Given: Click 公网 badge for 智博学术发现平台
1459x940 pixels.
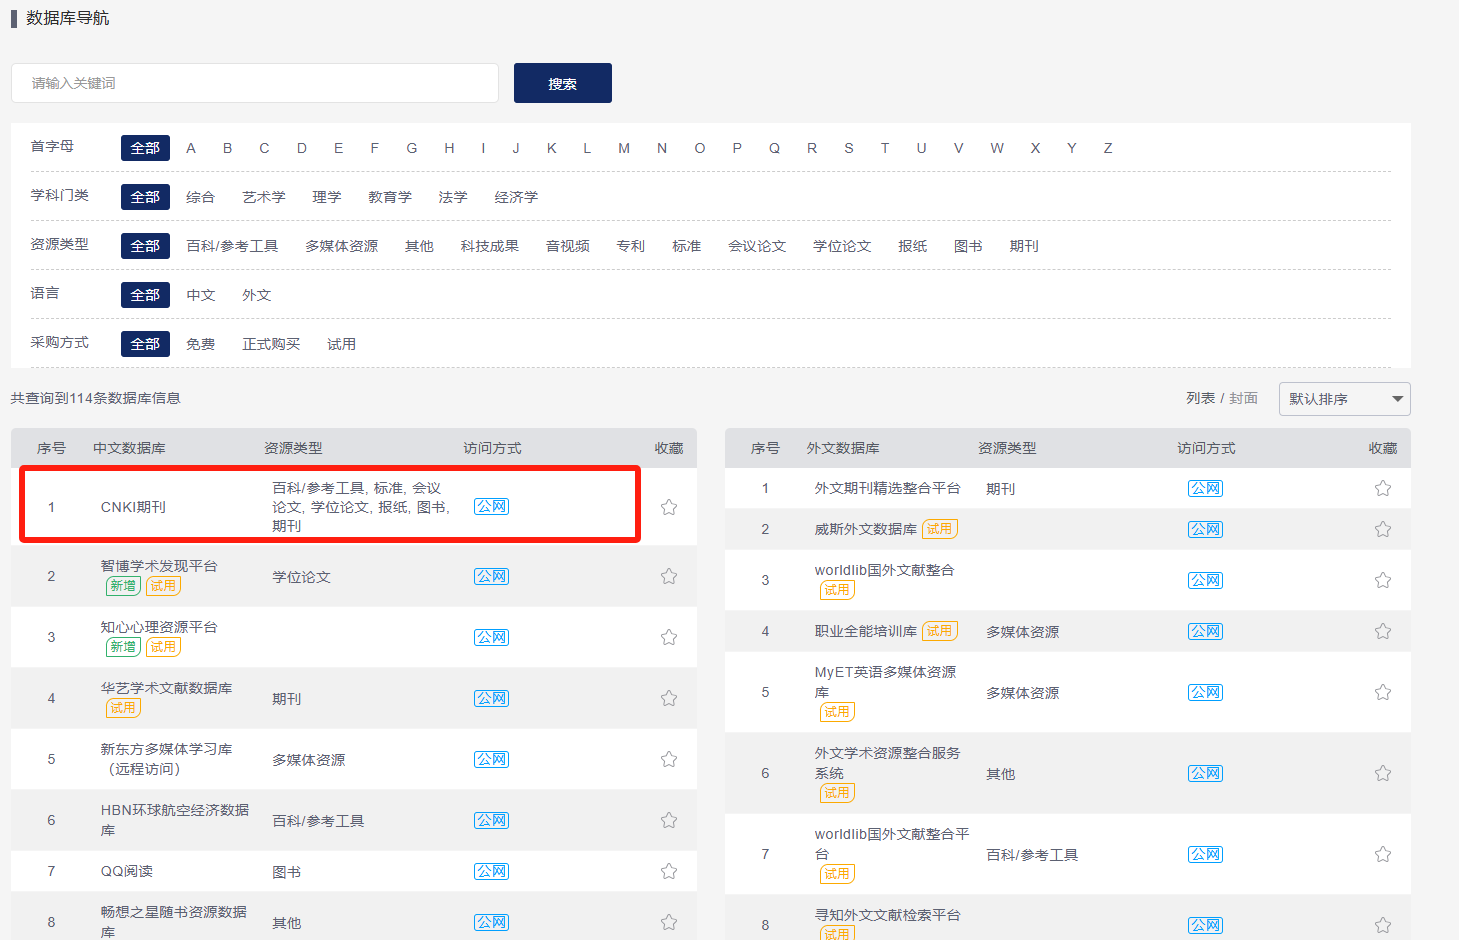Looking at the screenshot, I should [x=491, y=576].
